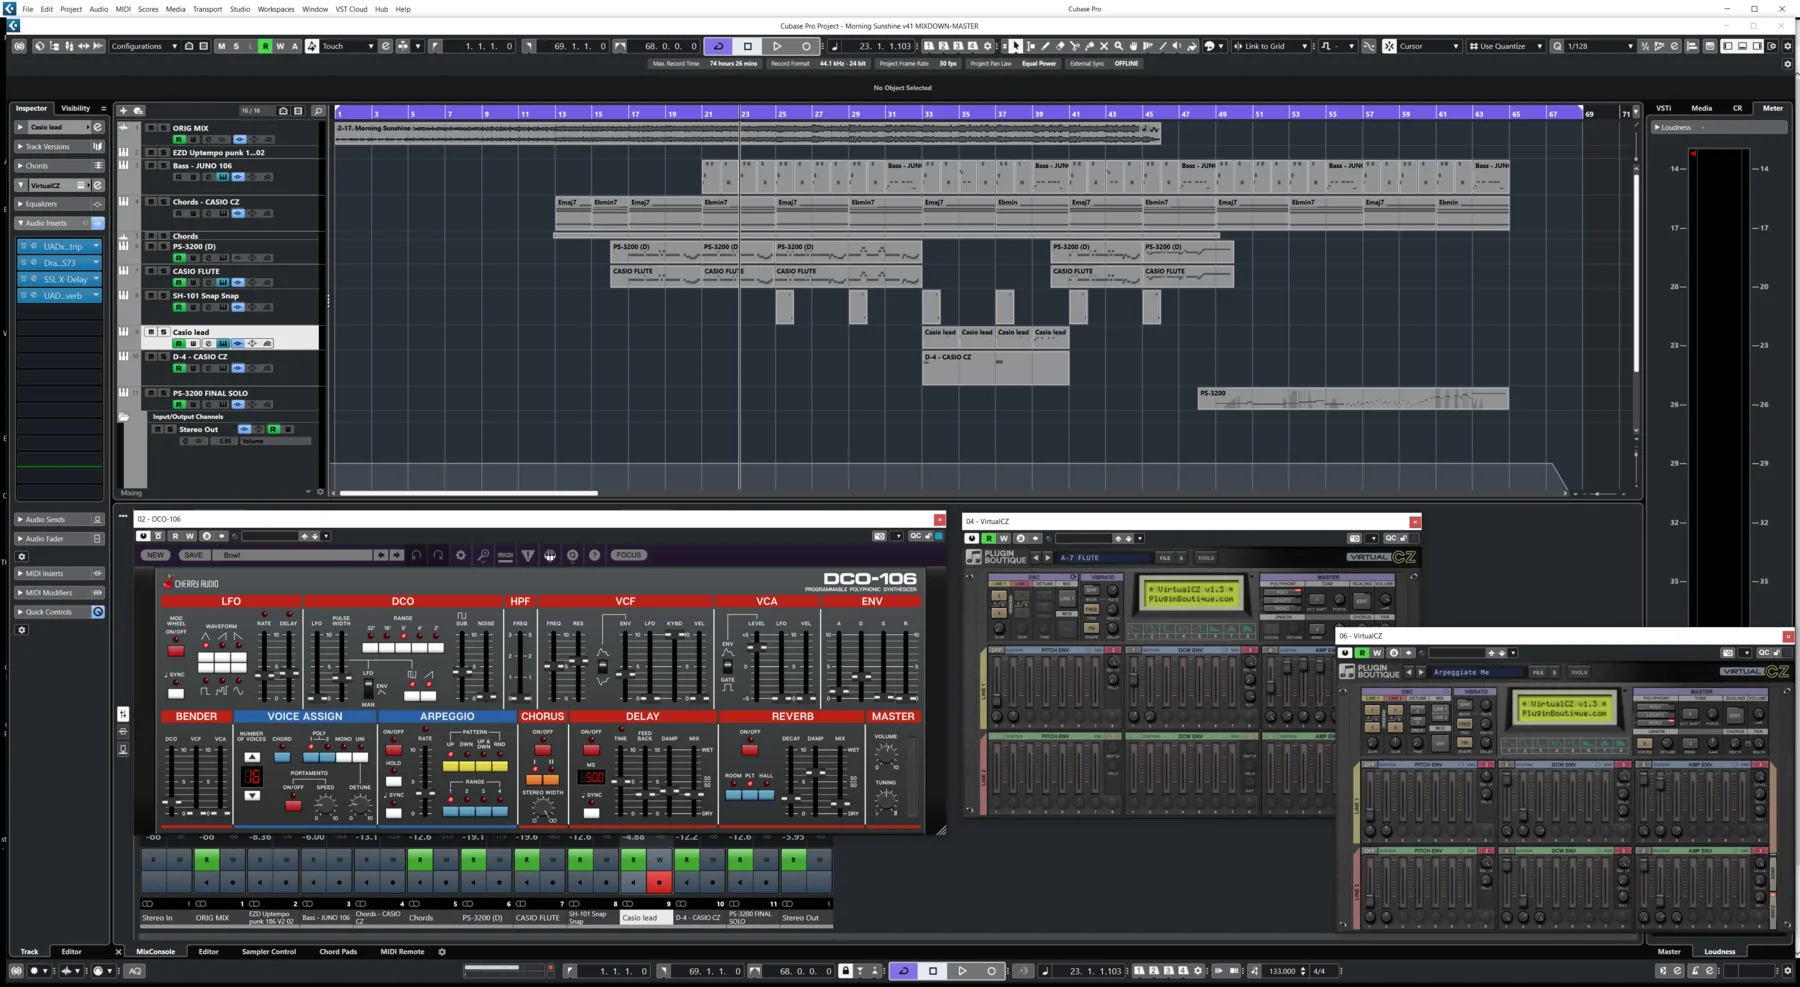This screenshot has width=1800, height=987.
Task: Toggle the Snap X button
Action: click(1389, 46)
